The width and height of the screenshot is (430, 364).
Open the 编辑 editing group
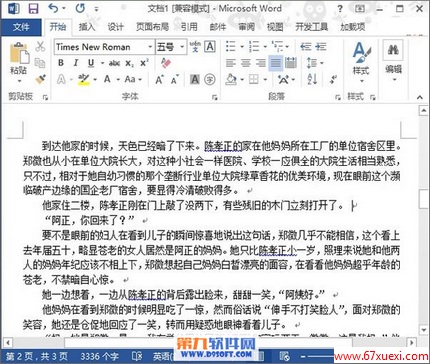click(x=393, y=60)
